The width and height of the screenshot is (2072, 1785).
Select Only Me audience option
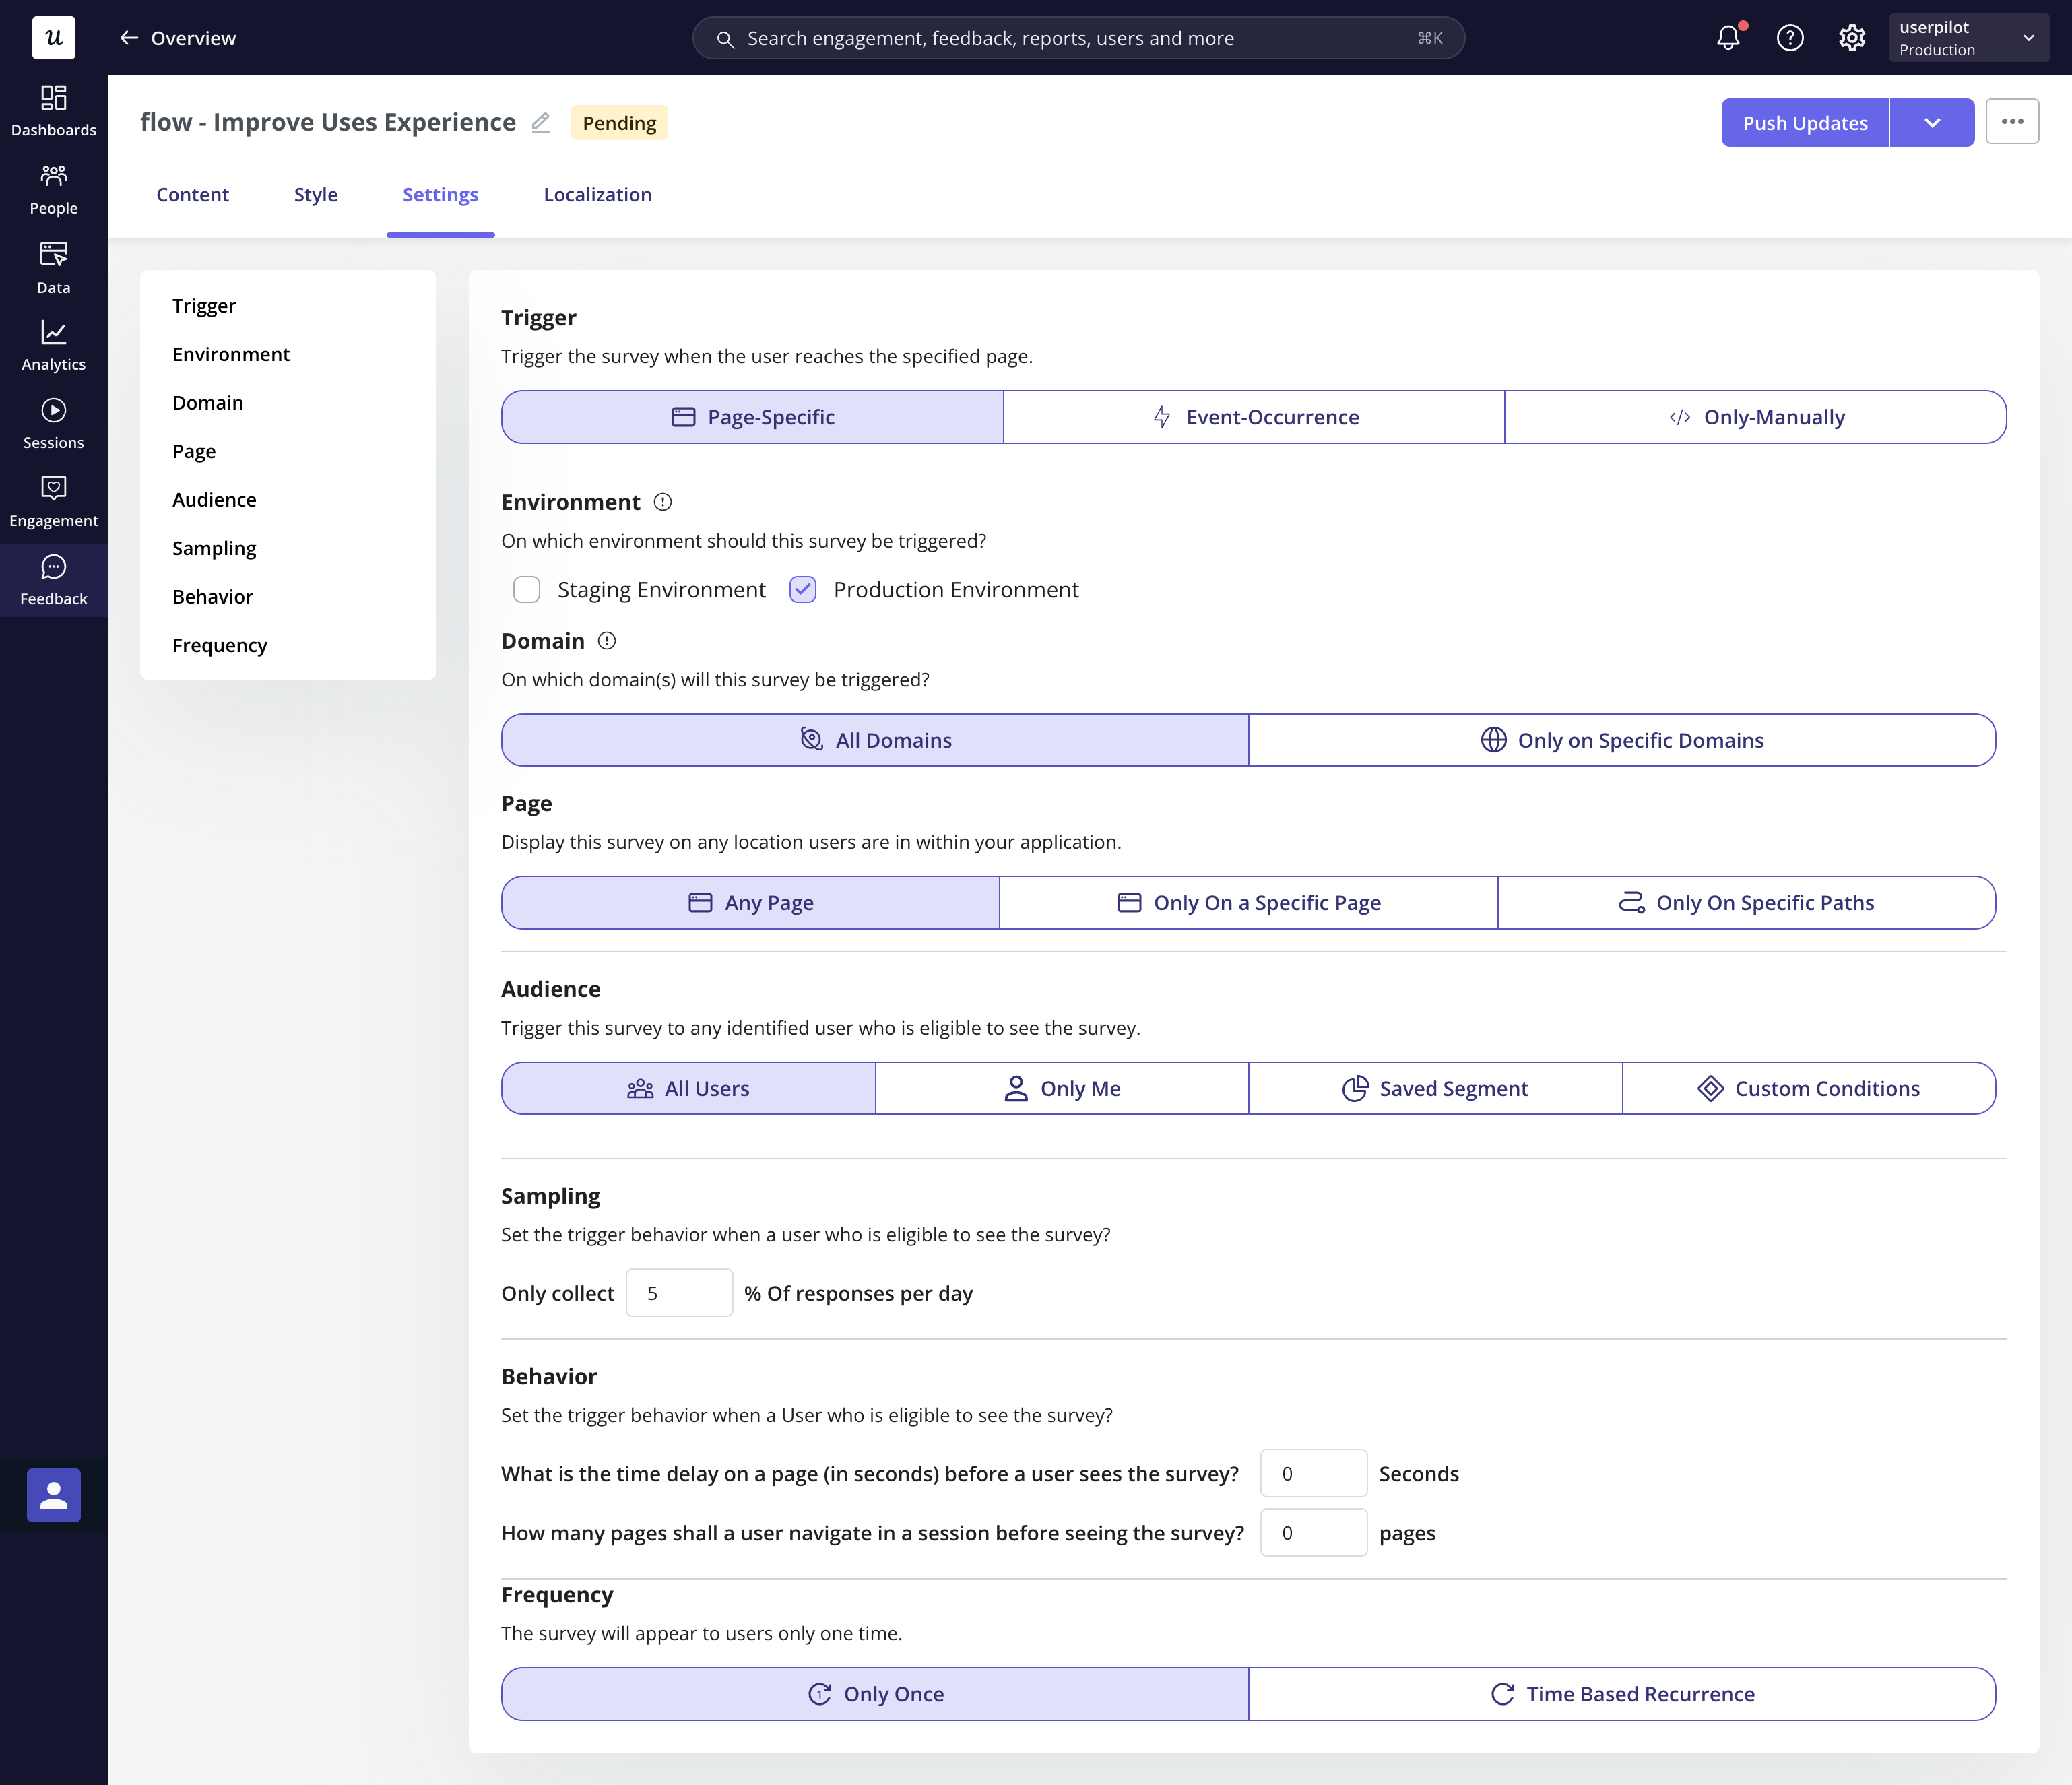click(x=1061, y=1088)
